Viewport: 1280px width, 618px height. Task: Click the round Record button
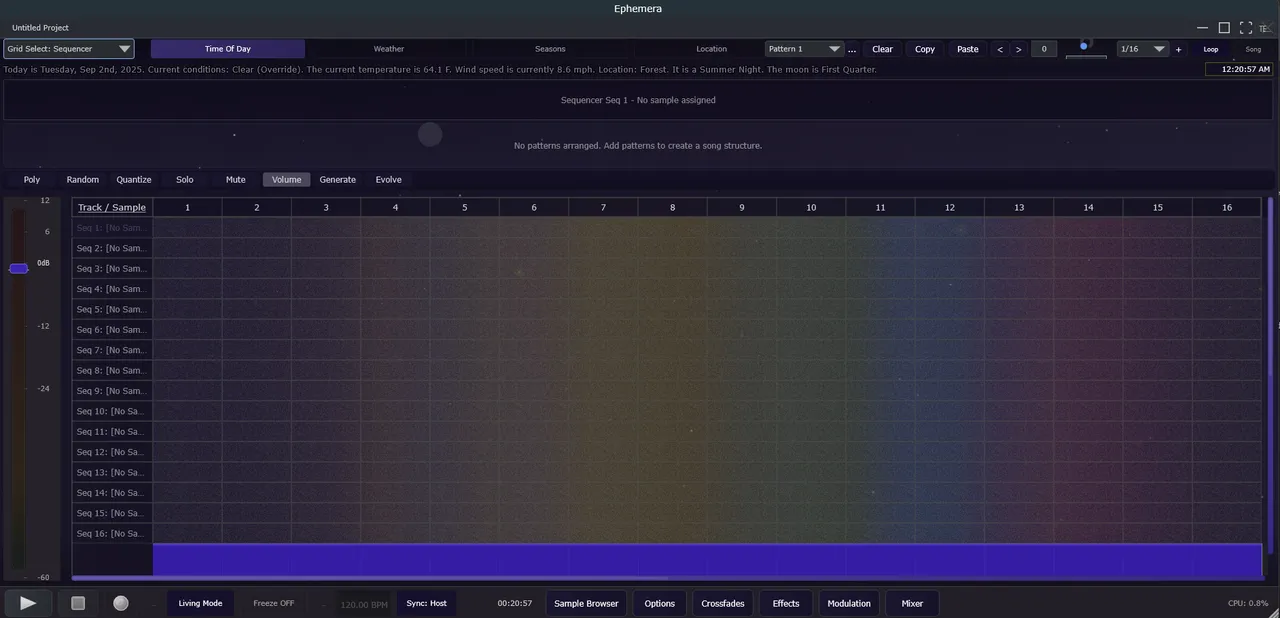tap(121, 603)
